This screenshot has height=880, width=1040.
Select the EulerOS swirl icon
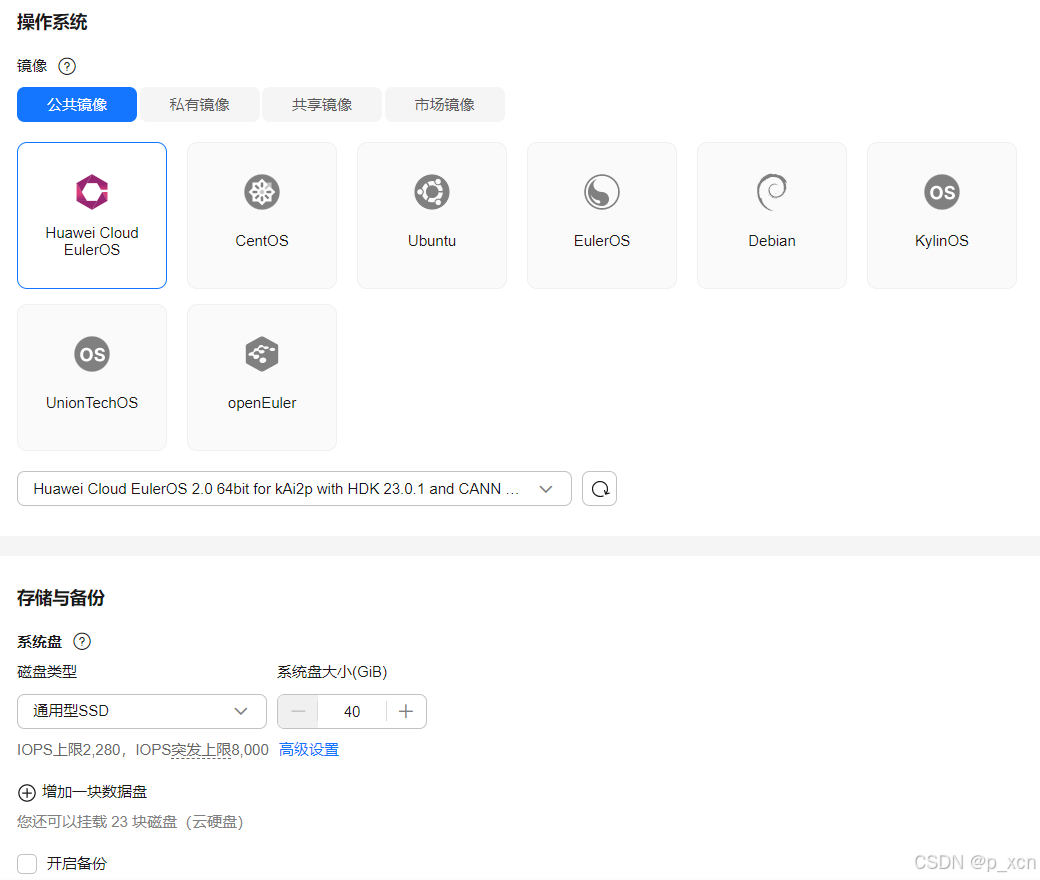(x=602, y=192)
